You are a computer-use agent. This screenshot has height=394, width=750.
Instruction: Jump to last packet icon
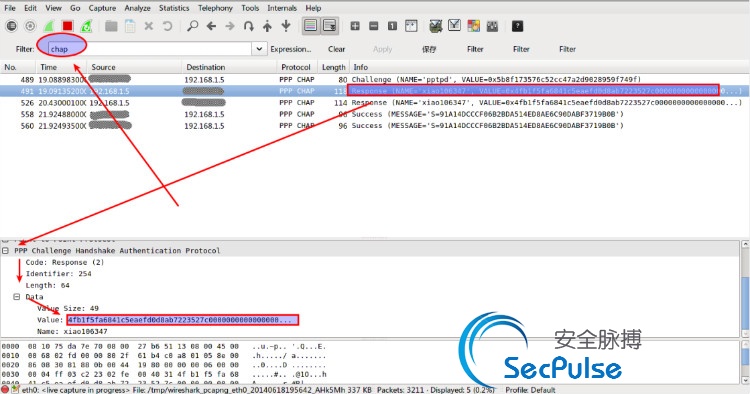(x=286, y=26)
